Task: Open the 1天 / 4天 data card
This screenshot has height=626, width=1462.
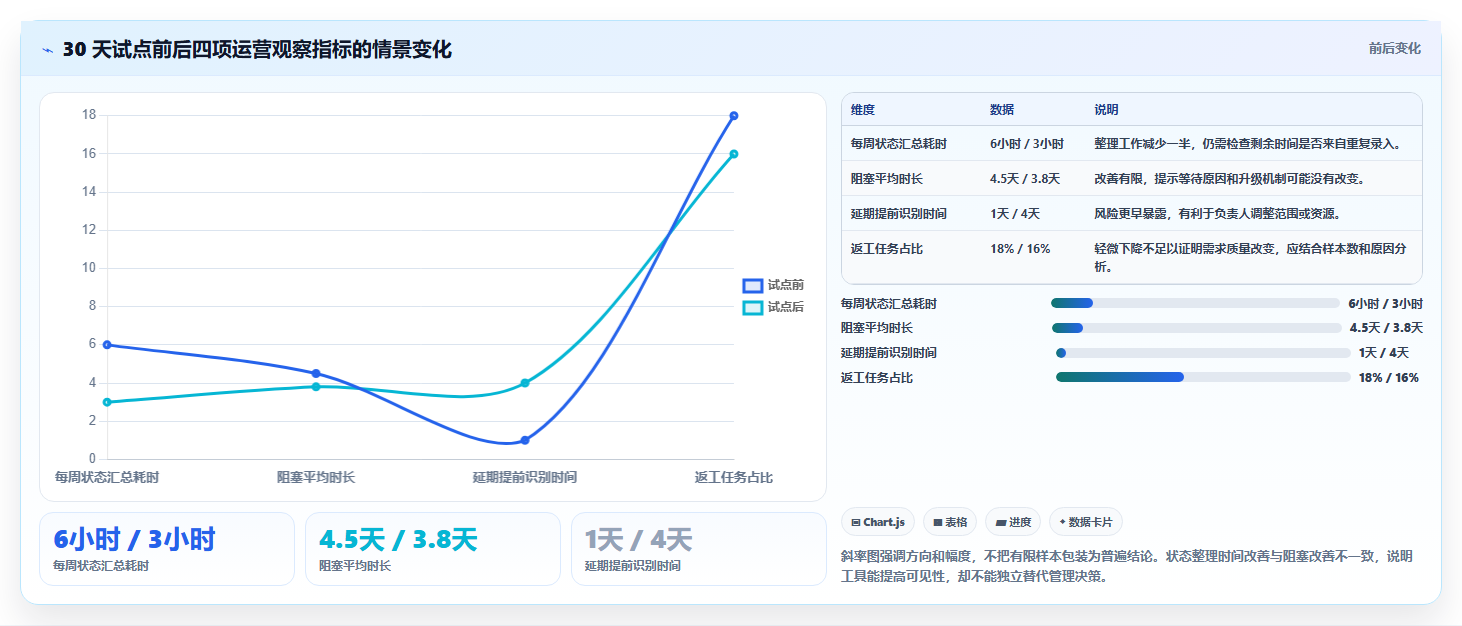Action: pyautogui.click(x=699, y=549)
